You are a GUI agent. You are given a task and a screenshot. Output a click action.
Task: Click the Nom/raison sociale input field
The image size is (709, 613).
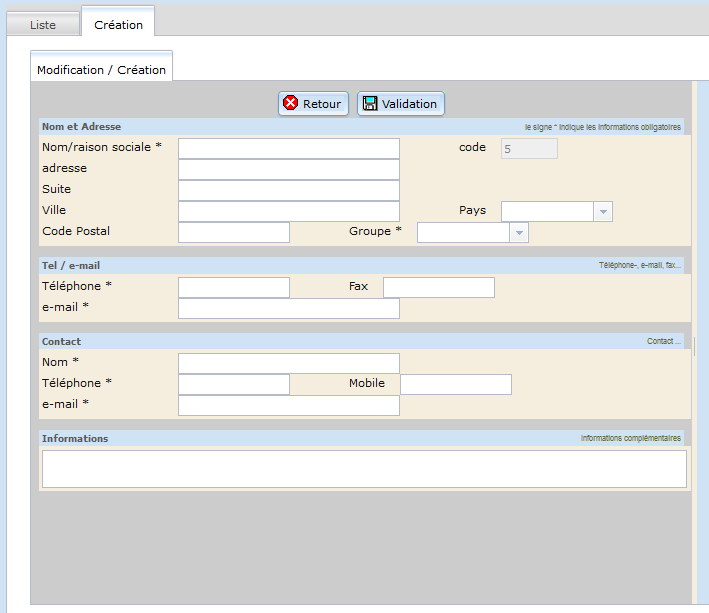click(x=288, y=148)
